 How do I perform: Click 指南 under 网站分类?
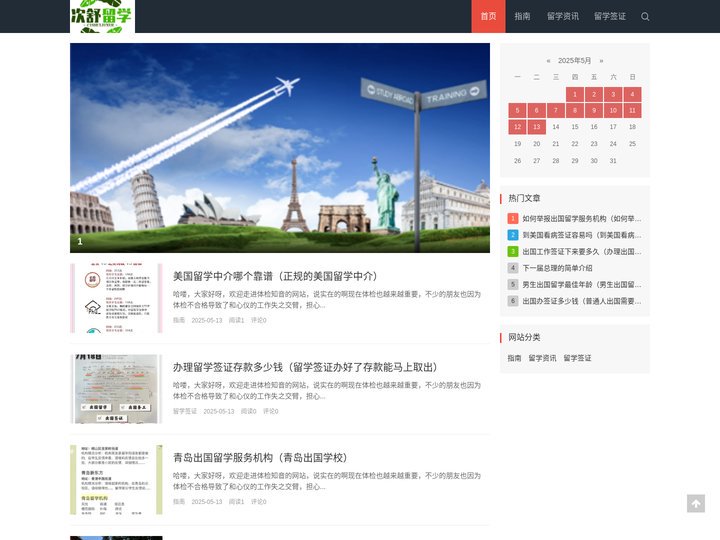tap(514, 358)
